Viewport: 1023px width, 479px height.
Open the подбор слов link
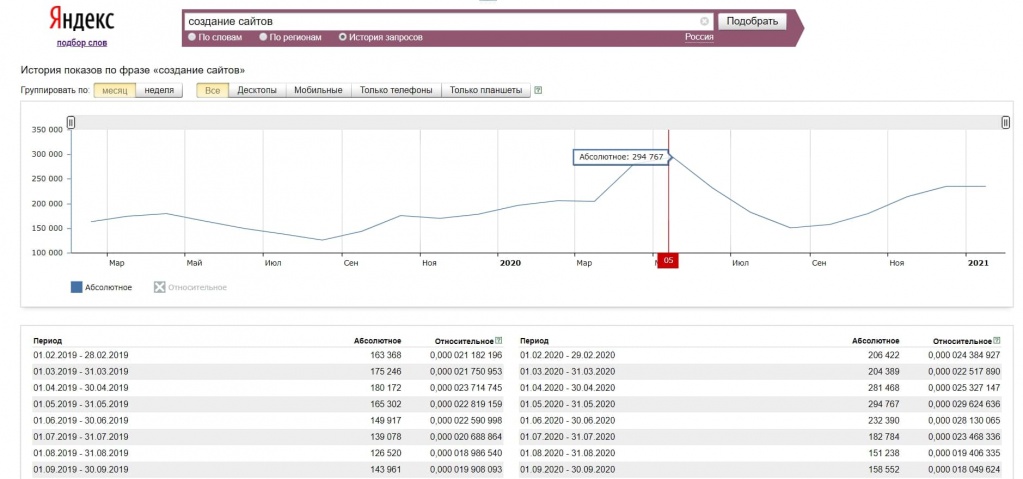pyautogui.click(x=82, y=43)
